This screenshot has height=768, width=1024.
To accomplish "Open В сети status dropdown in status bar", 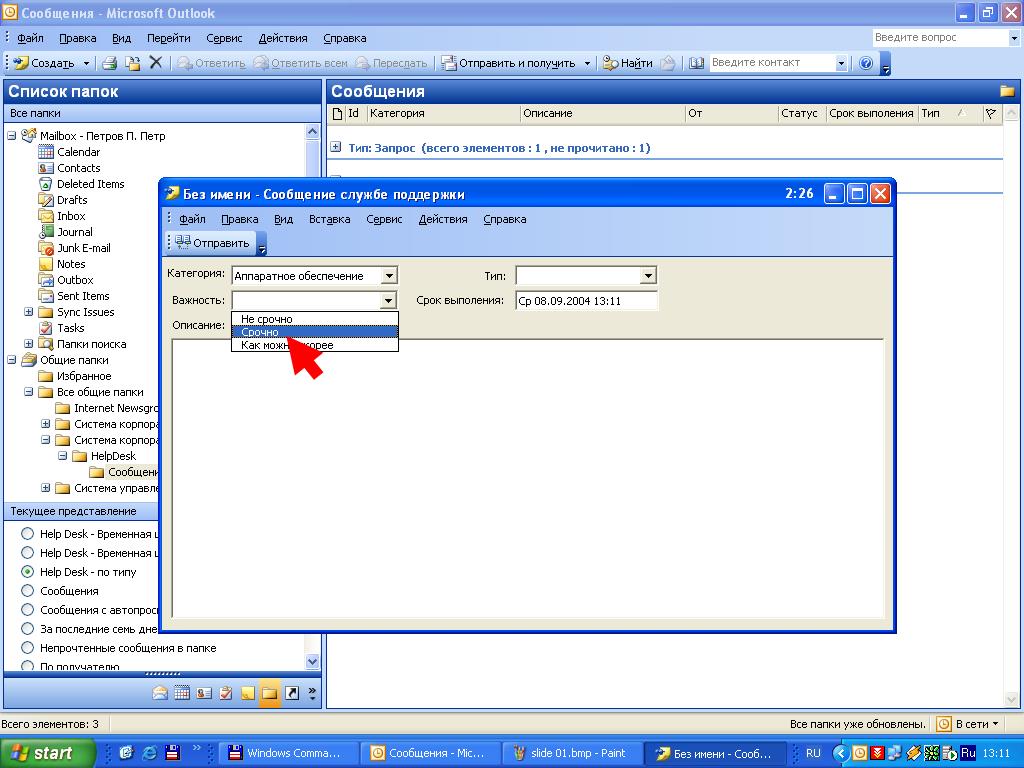I will (968, 724).
